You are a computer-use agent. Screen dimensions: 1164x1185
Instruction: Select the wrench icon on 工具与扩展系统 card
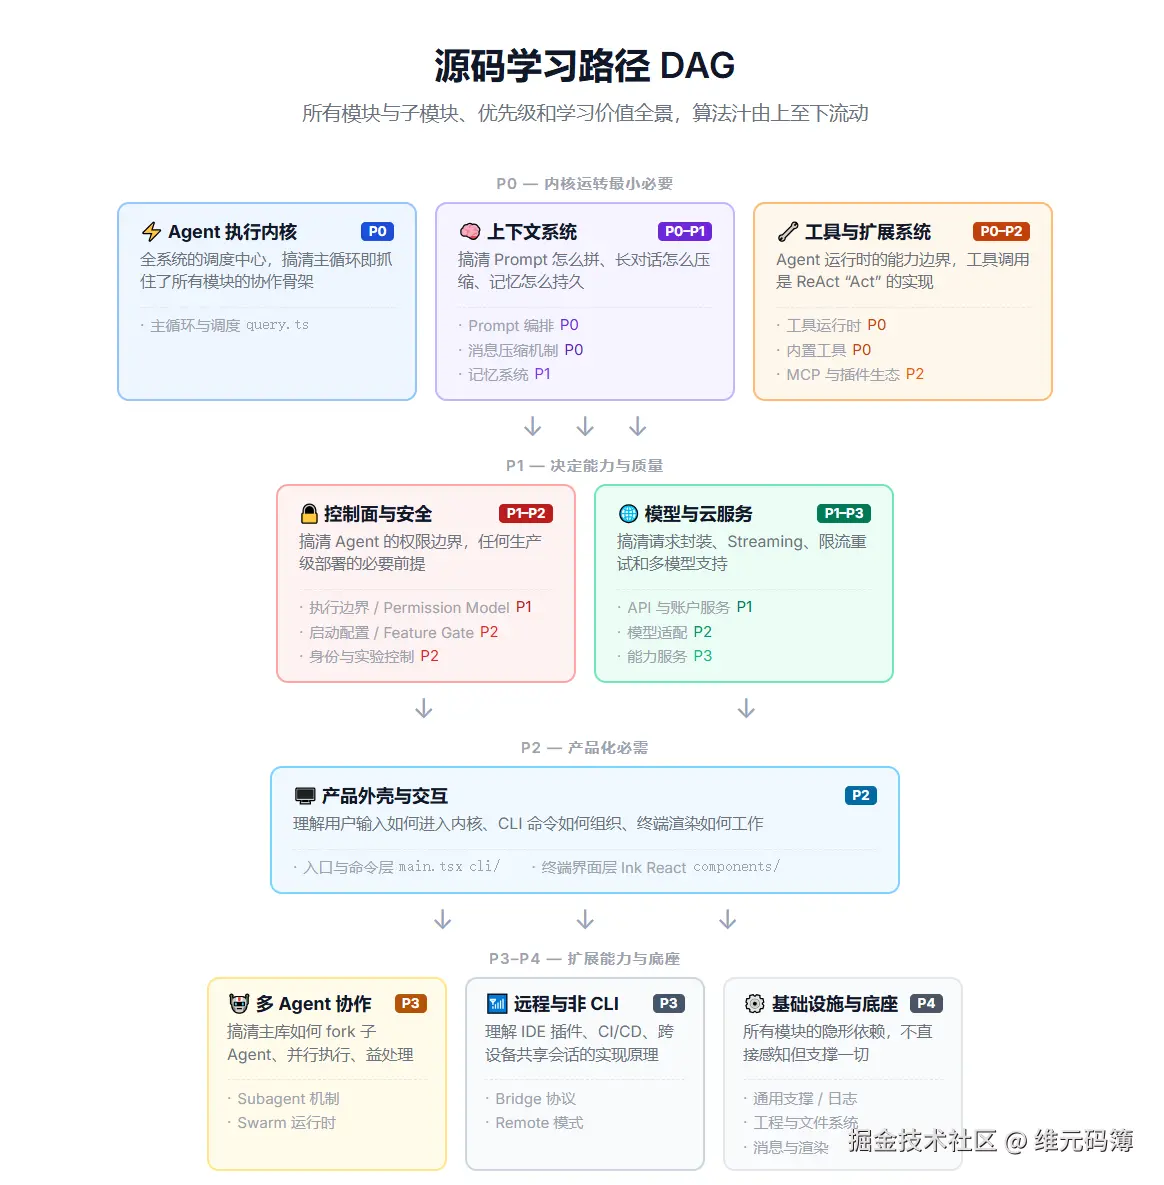pyautogui.click(x=788, y=231)
